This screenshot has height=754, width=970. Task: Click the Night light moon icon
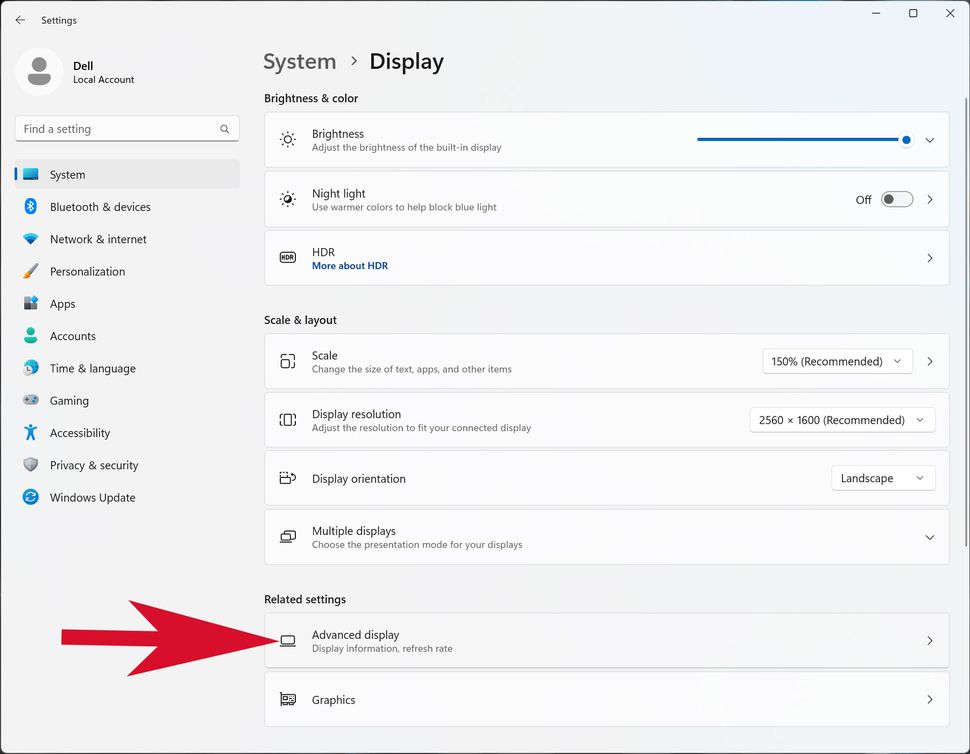(x=288, y=198)
